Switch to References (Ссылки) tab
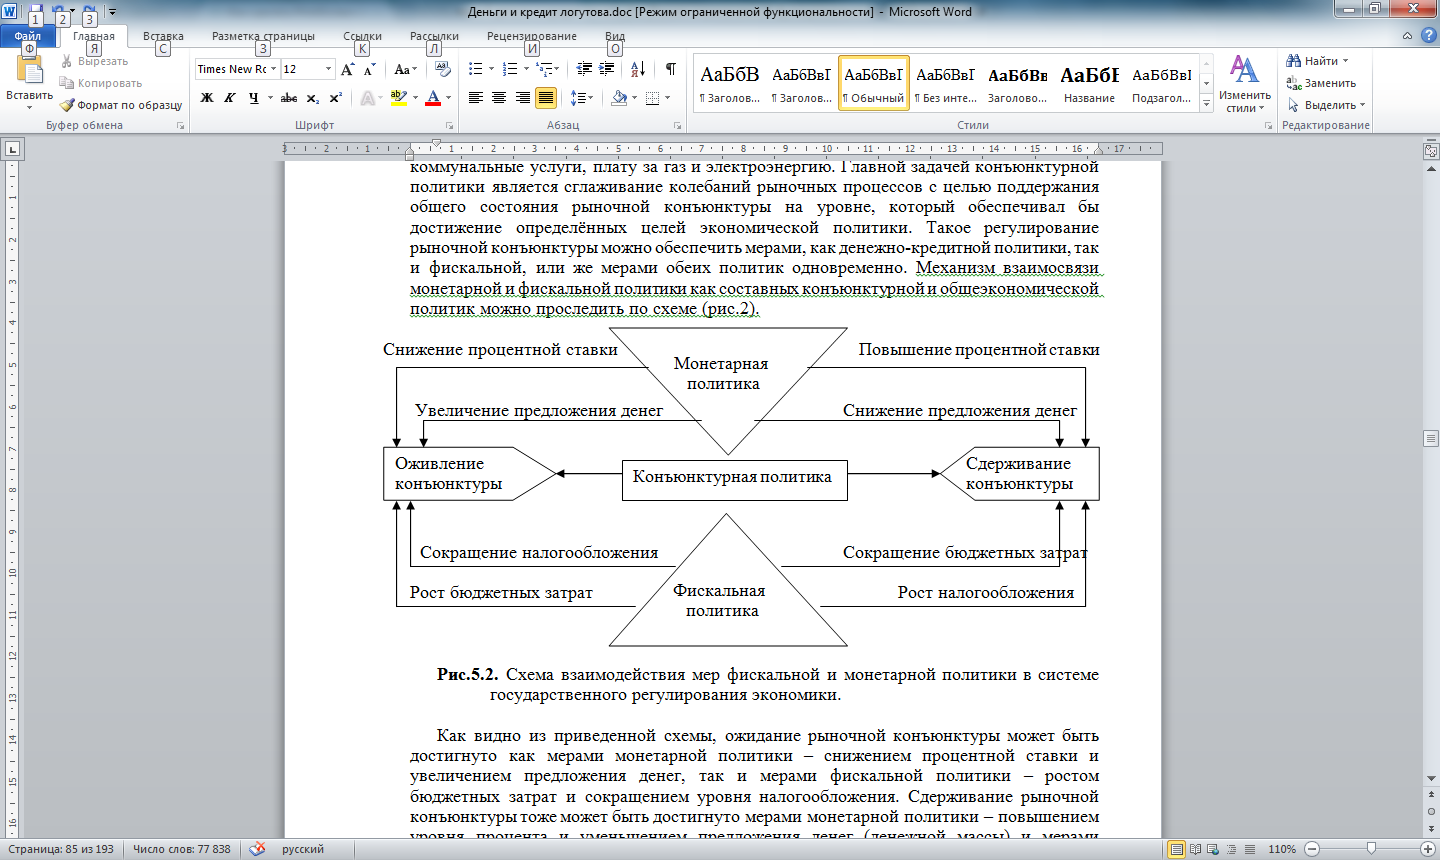1440x860 pixels. [362, 36]
